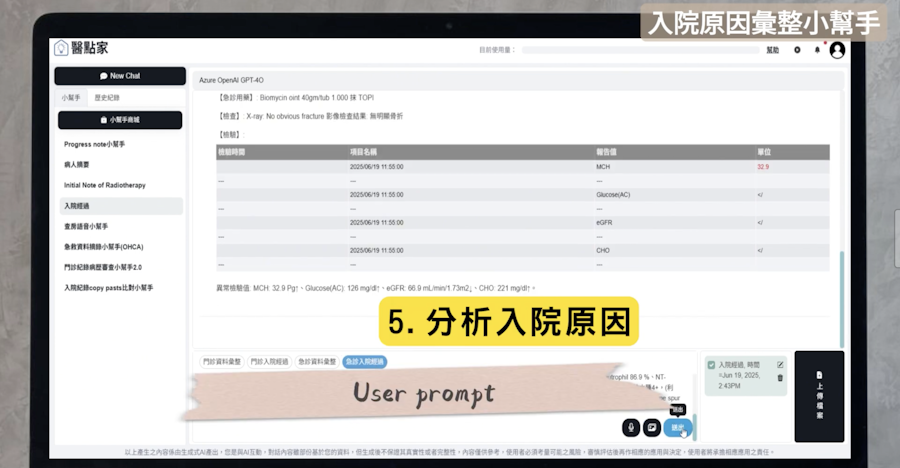Select the 門診資料彙整 prompt chip
The image size is (900, 468).
coord(221,361)
